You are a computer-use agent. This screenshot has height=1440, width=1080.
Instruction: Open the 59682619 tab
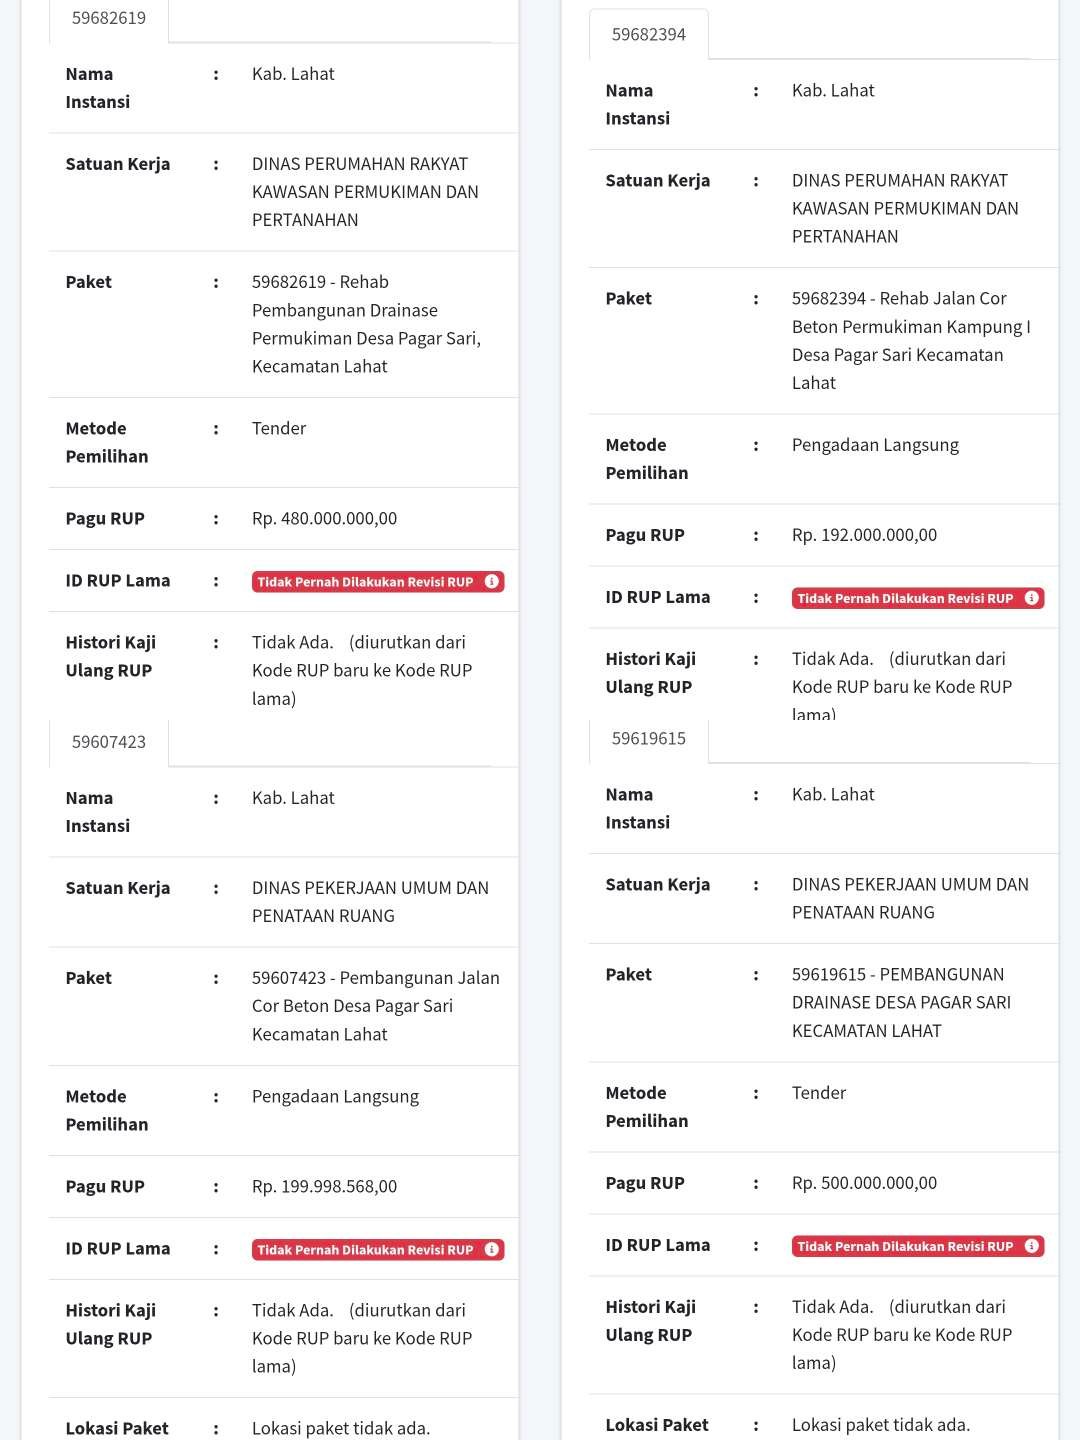[109, 18]
